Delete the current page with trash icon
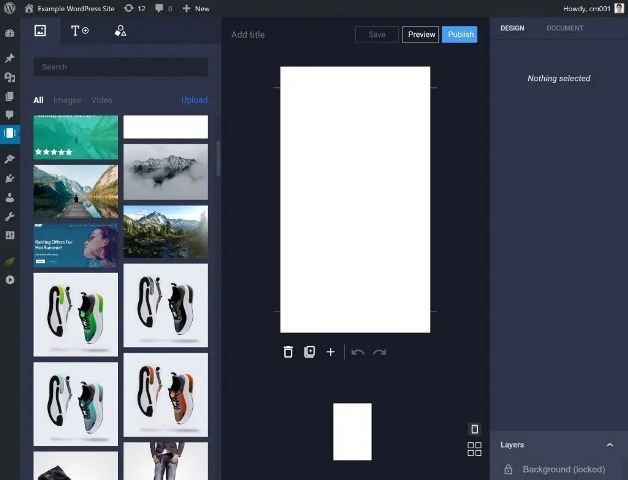 point(288,352)
